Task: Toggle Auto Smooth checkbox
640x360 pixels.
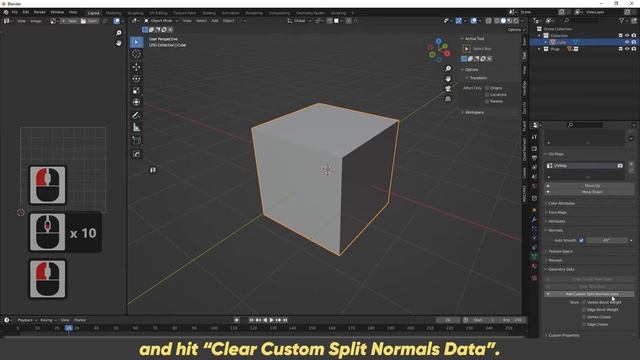Action: (x=581, y=240)
